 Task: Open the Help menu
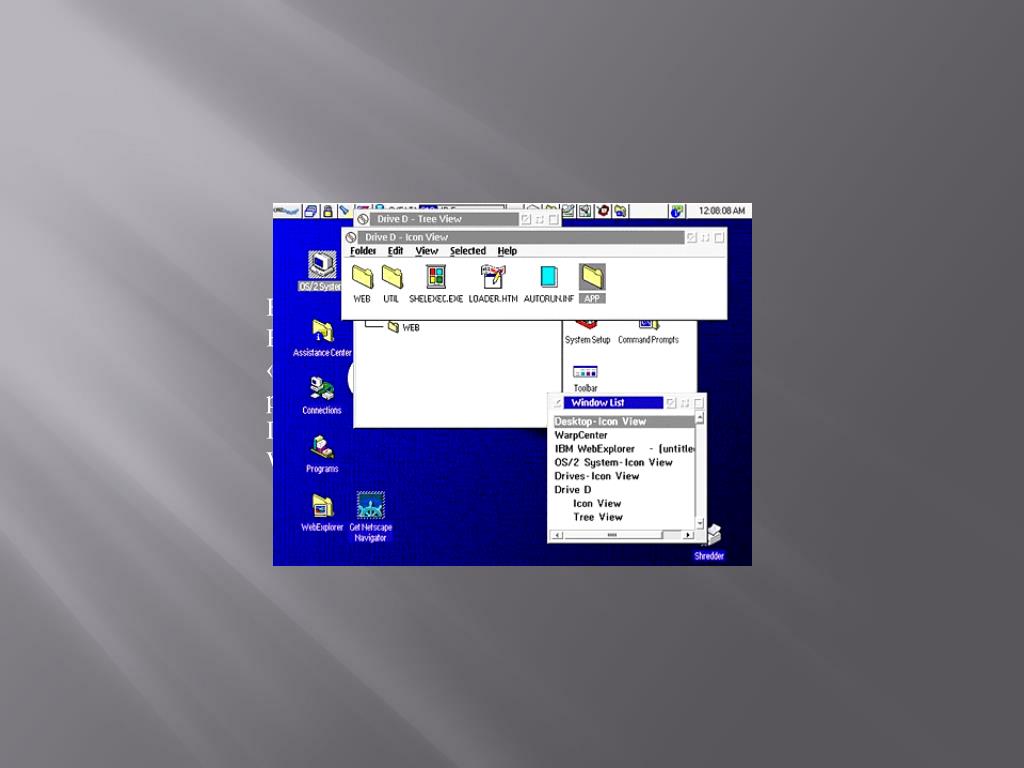coord(507,251)
